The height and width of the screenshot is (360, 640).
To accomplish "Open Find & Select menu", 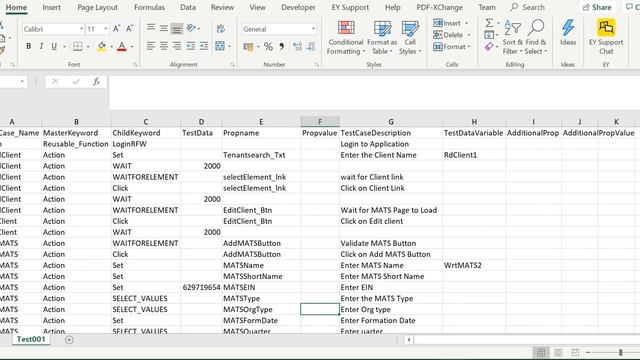I will click(x=536, y=38).
